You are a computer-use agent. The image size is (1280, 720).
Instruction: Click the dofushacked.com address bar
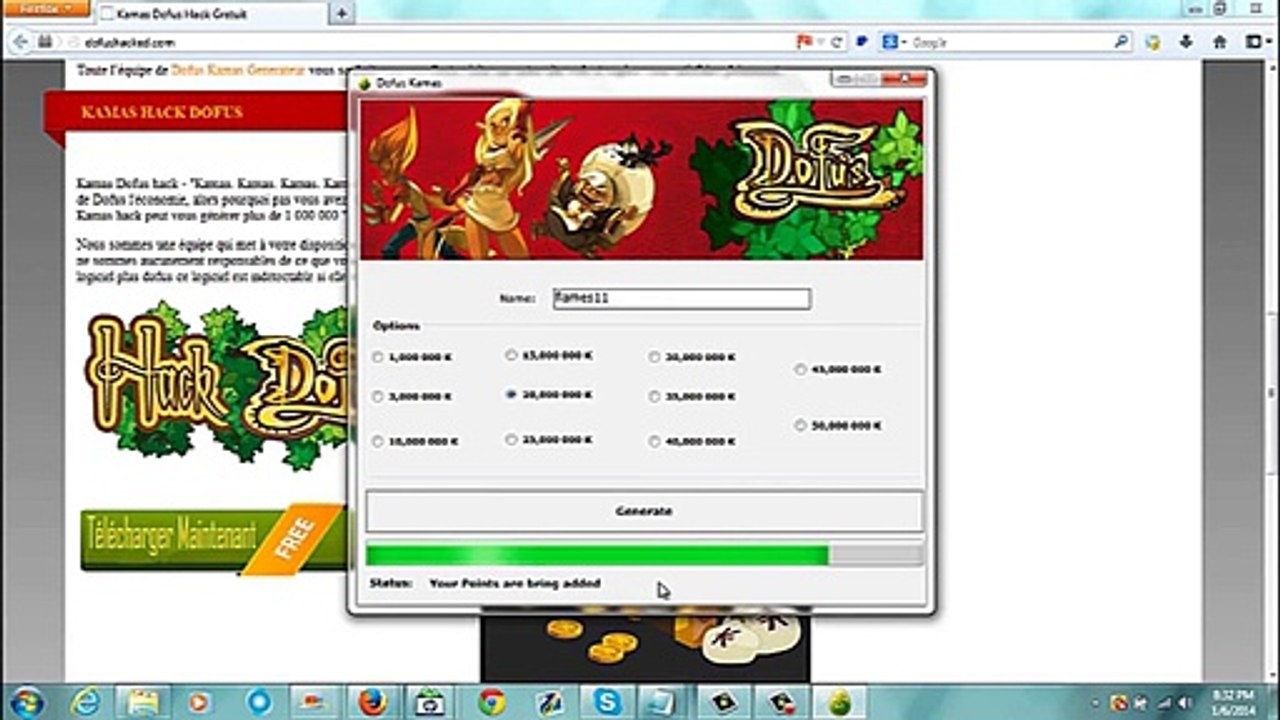click(x=420, y=42)
